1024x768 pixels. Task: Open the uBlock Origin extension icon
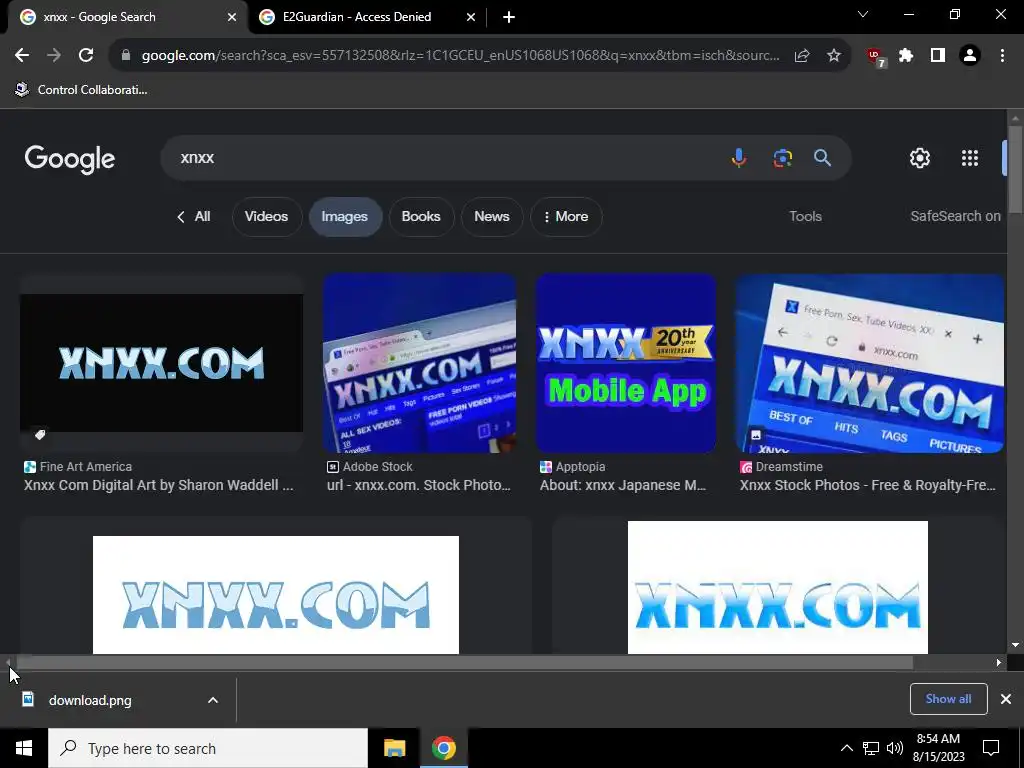tap(875, 57)
